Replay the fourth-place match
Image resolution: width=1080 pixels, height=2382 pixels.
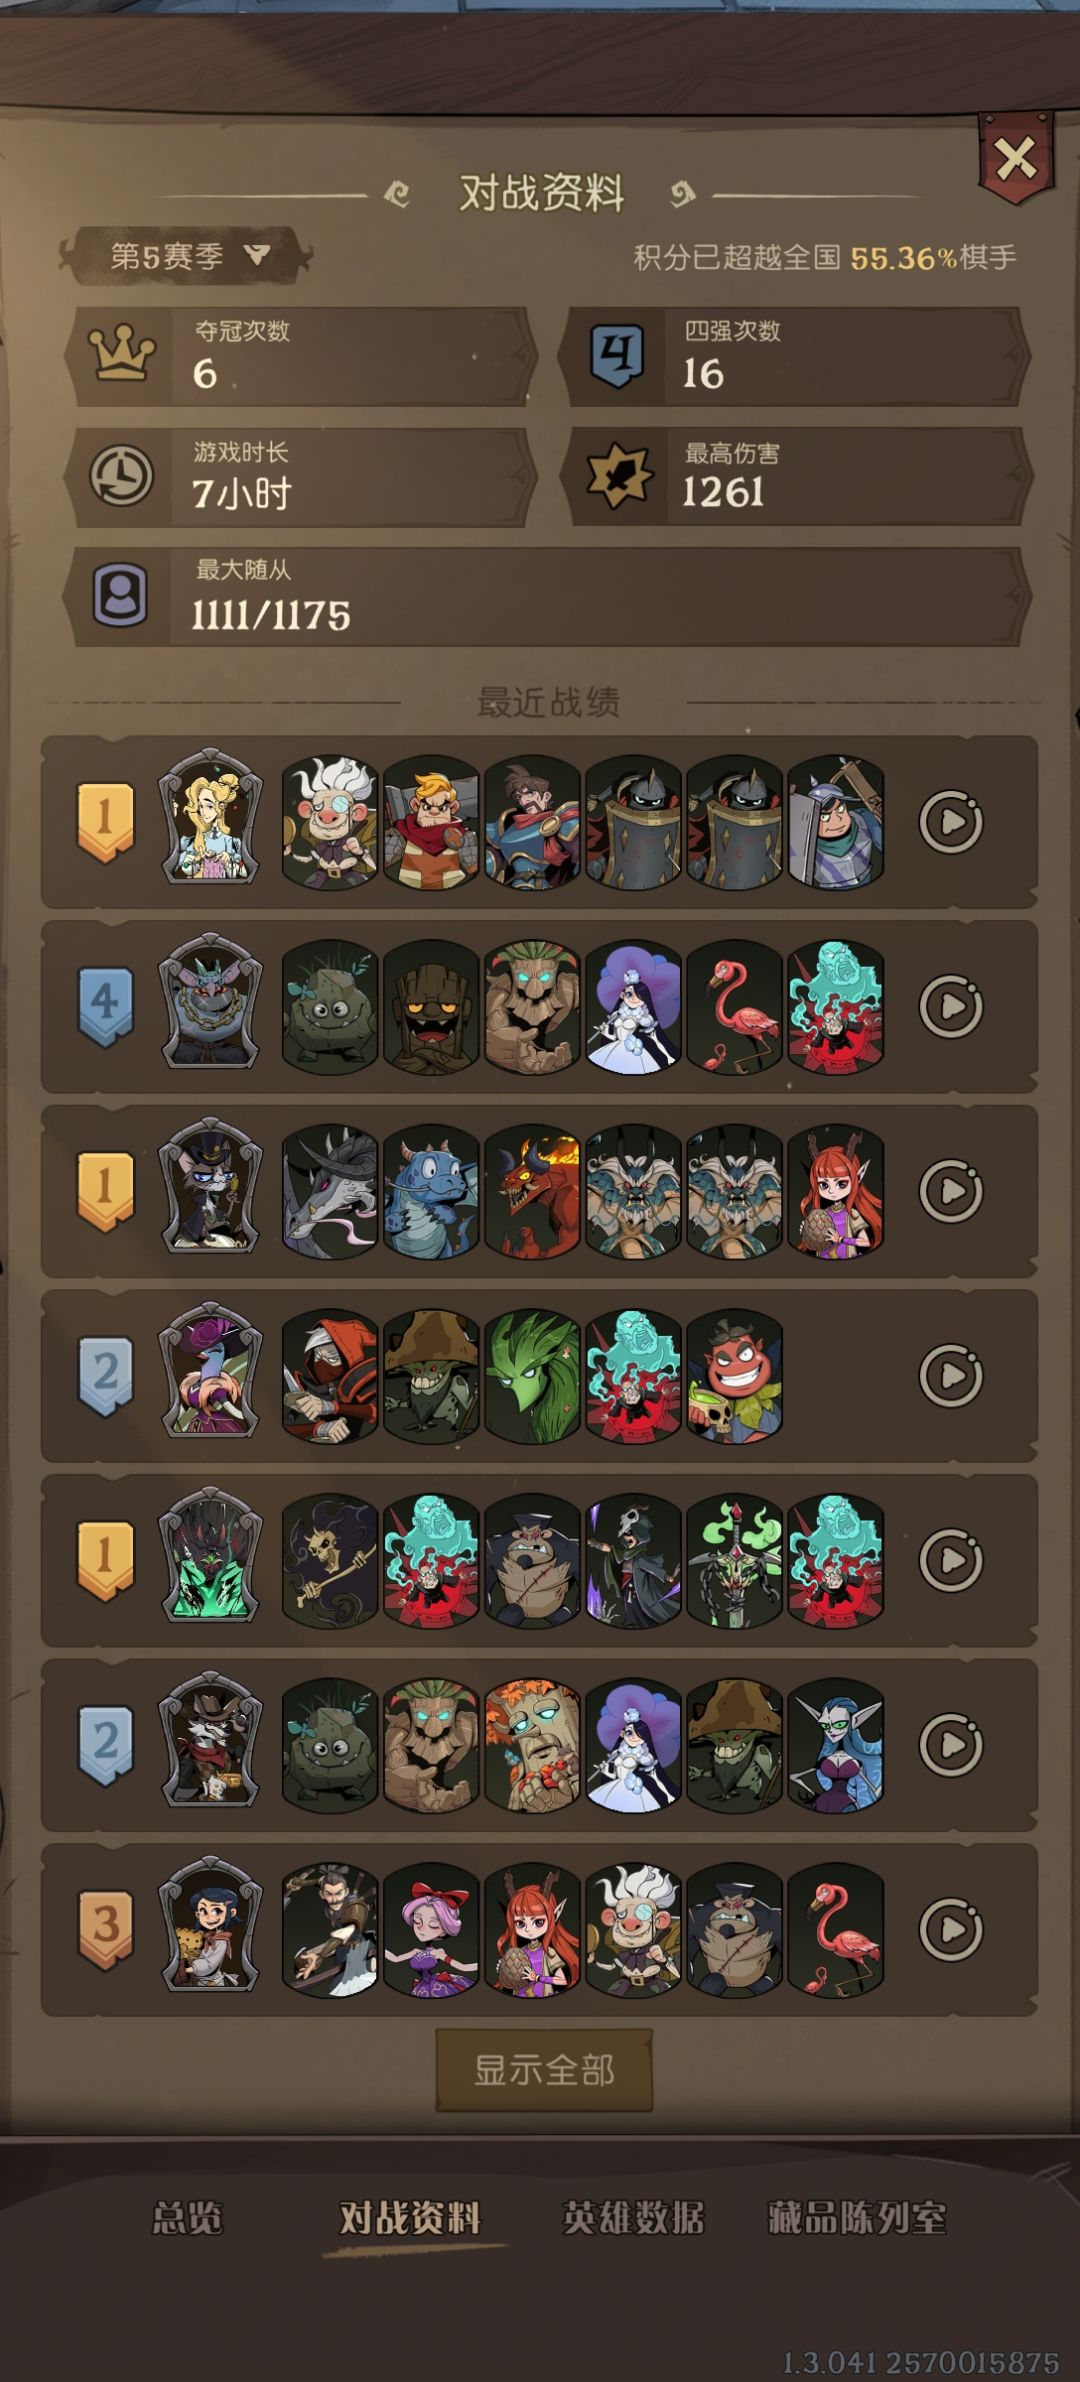tap(951, 1006)
